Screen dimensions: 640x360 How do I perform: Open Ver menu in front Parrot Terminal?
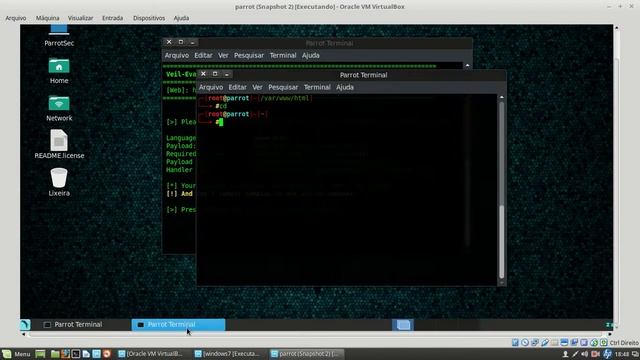tap(257, 87)
